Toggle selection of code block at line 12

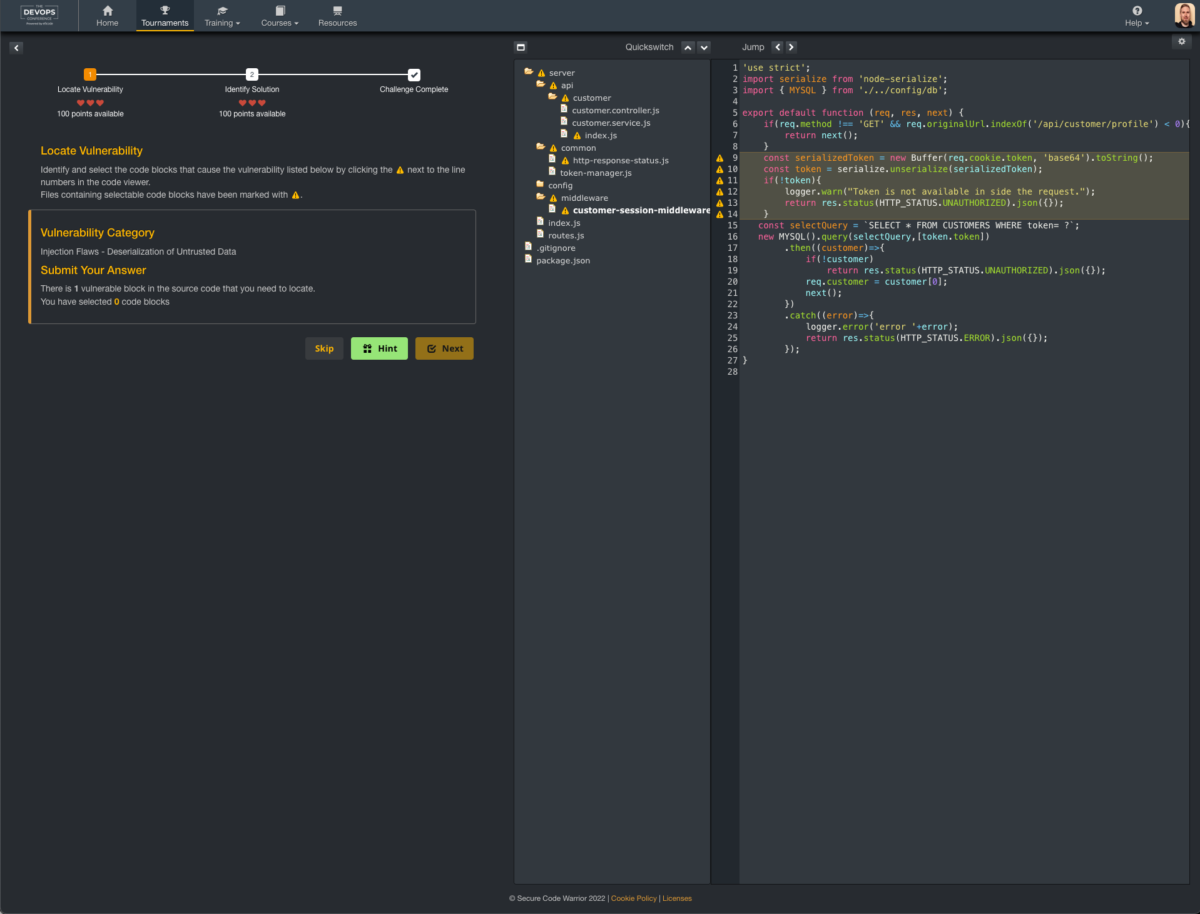[720, 191]
